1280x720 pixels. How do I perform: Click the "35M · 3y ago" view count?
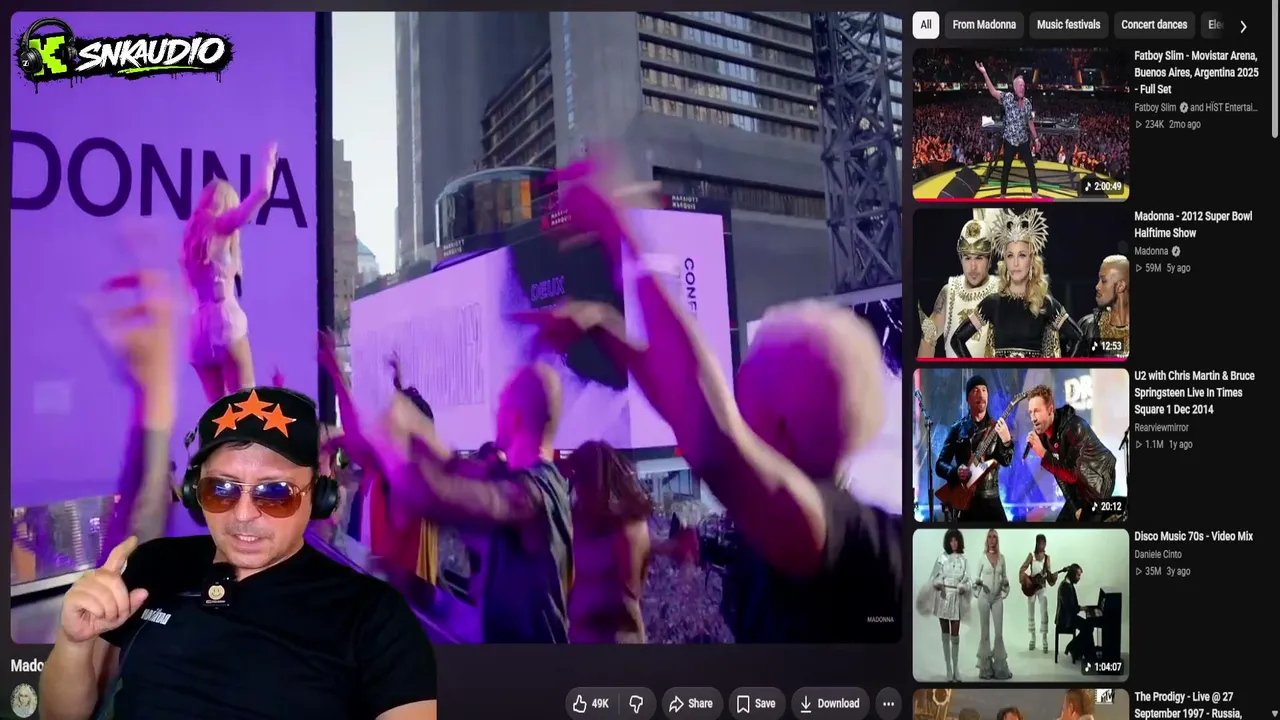click(x=1162, y=571)
